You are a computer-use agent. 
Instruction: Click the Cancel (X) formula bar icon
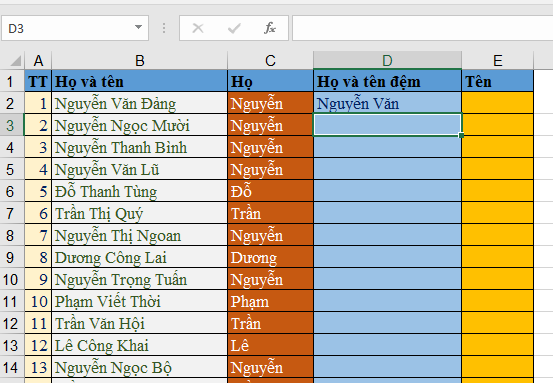[x=198, y=28]
